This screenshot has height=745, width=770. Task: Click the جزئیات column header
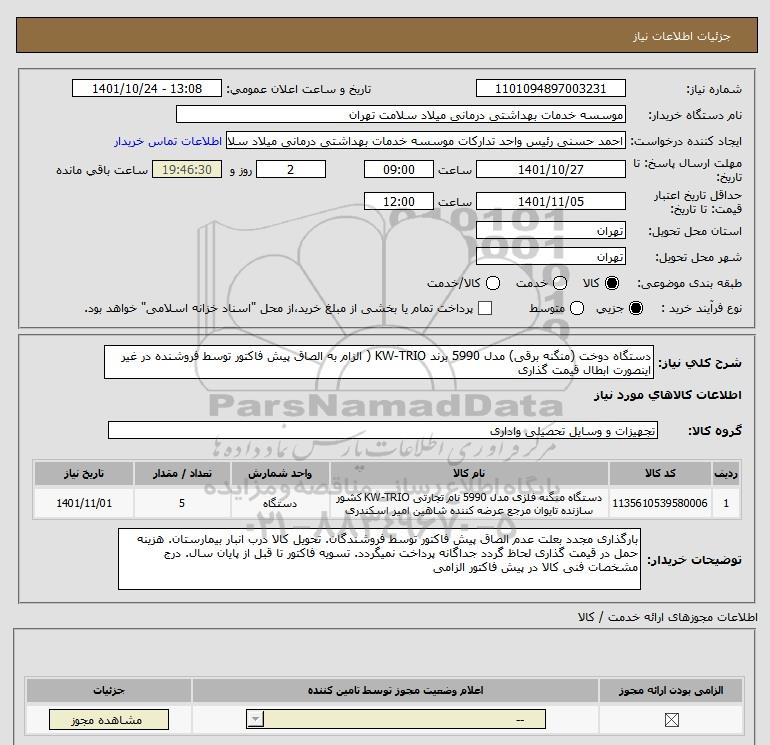point(109,690)
